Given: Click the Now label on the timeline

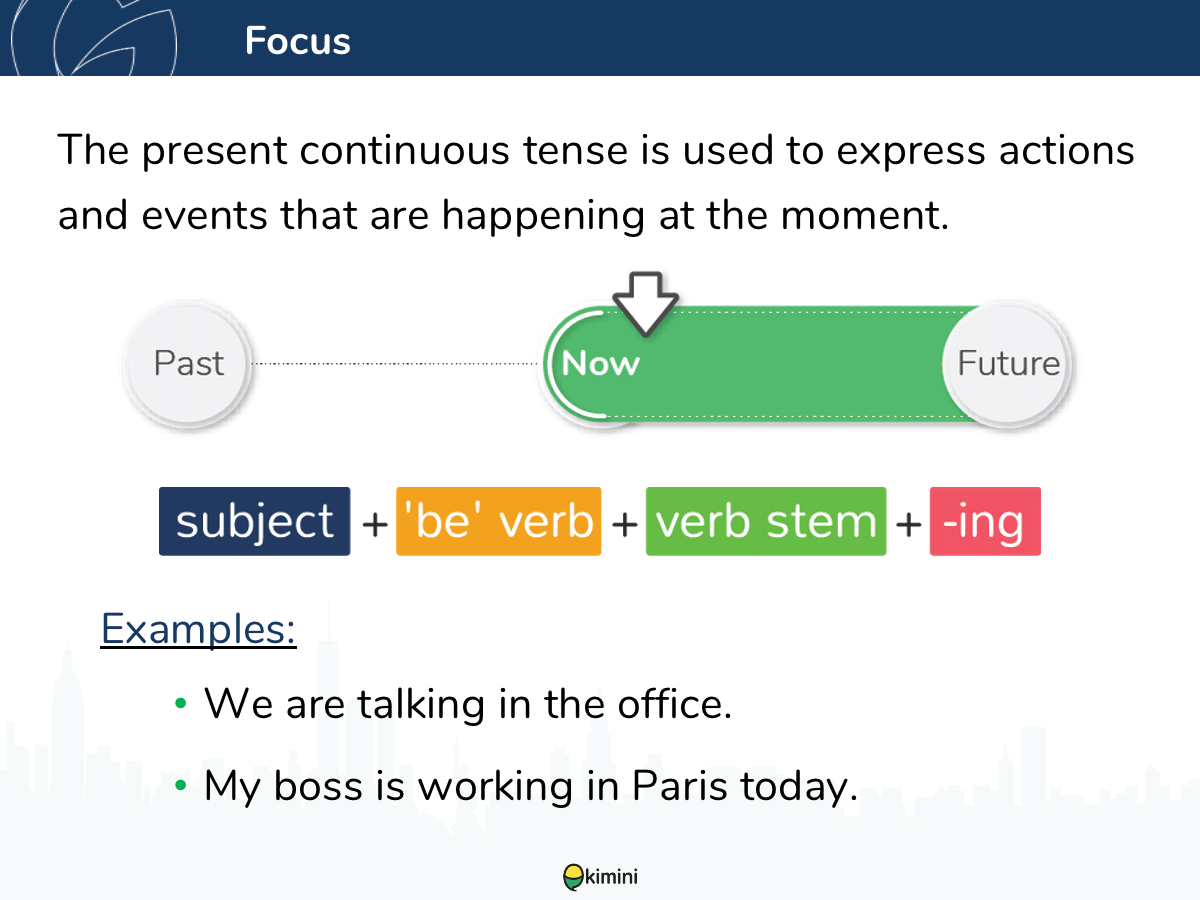Looking at the screenshot, I should [x=600, y=363].
